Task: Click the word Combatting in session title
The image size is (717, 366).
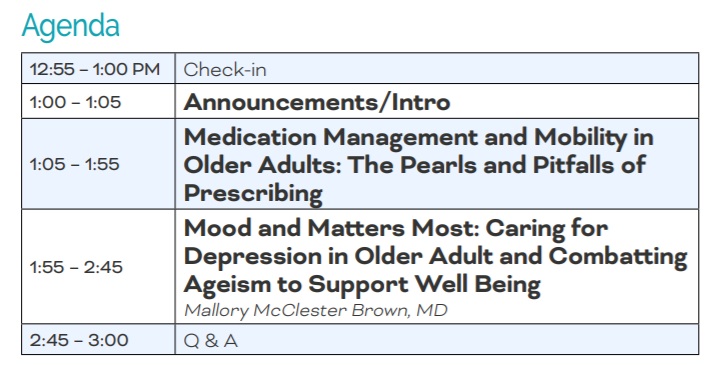Action: (x=618, y=257)
